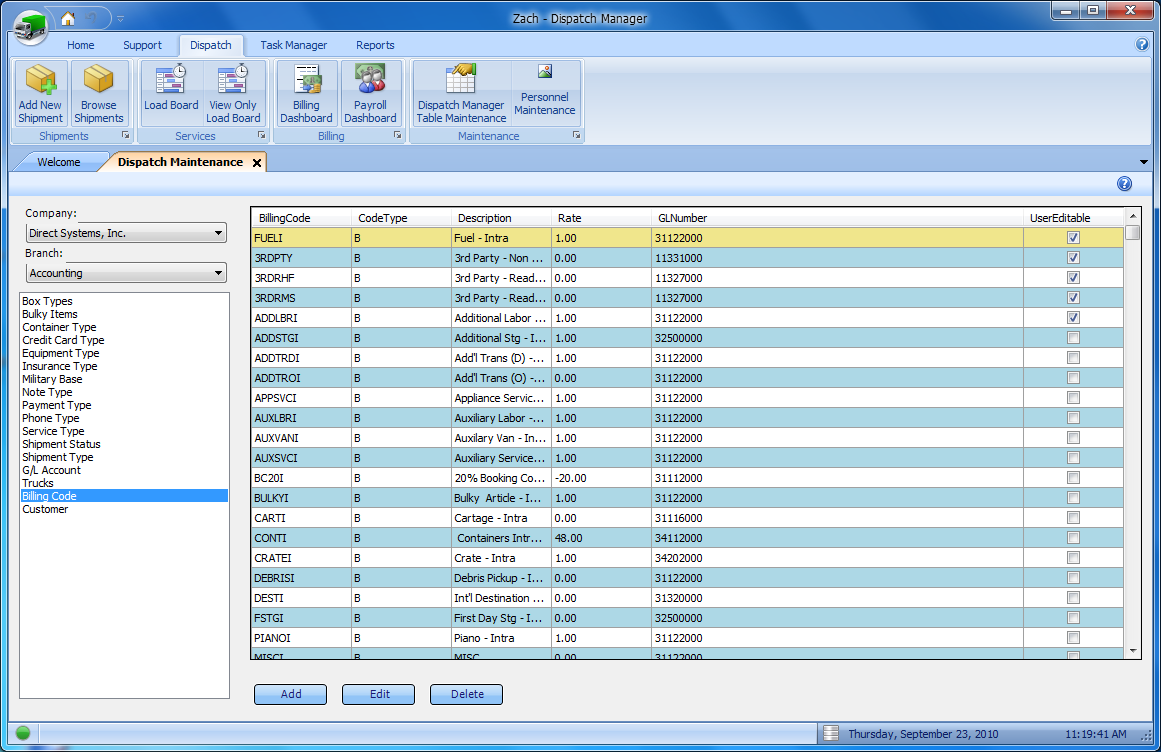
Task: Launch the Billing Dashboard
Action: [x=306, y=93]
